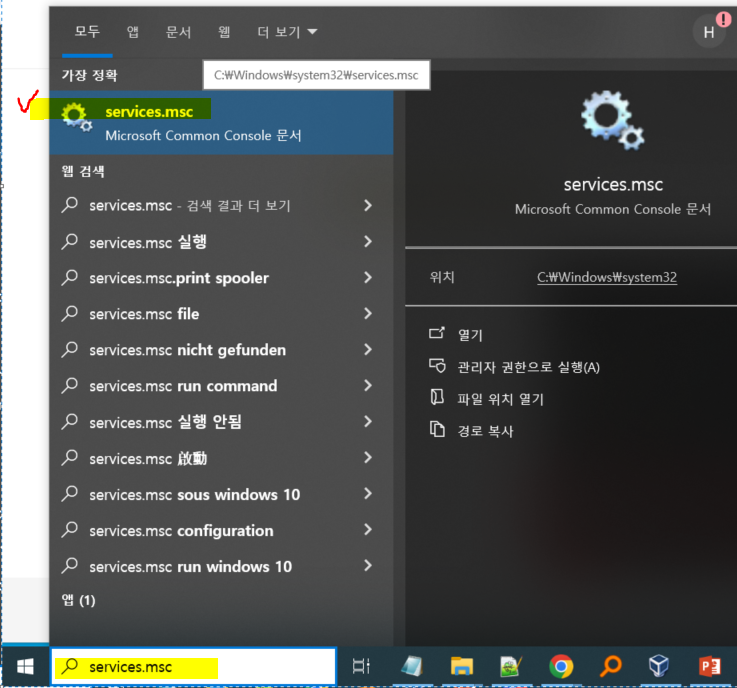
Task: Select the 'services.msc 啟動' suggestion
Action: coord(221,458)
